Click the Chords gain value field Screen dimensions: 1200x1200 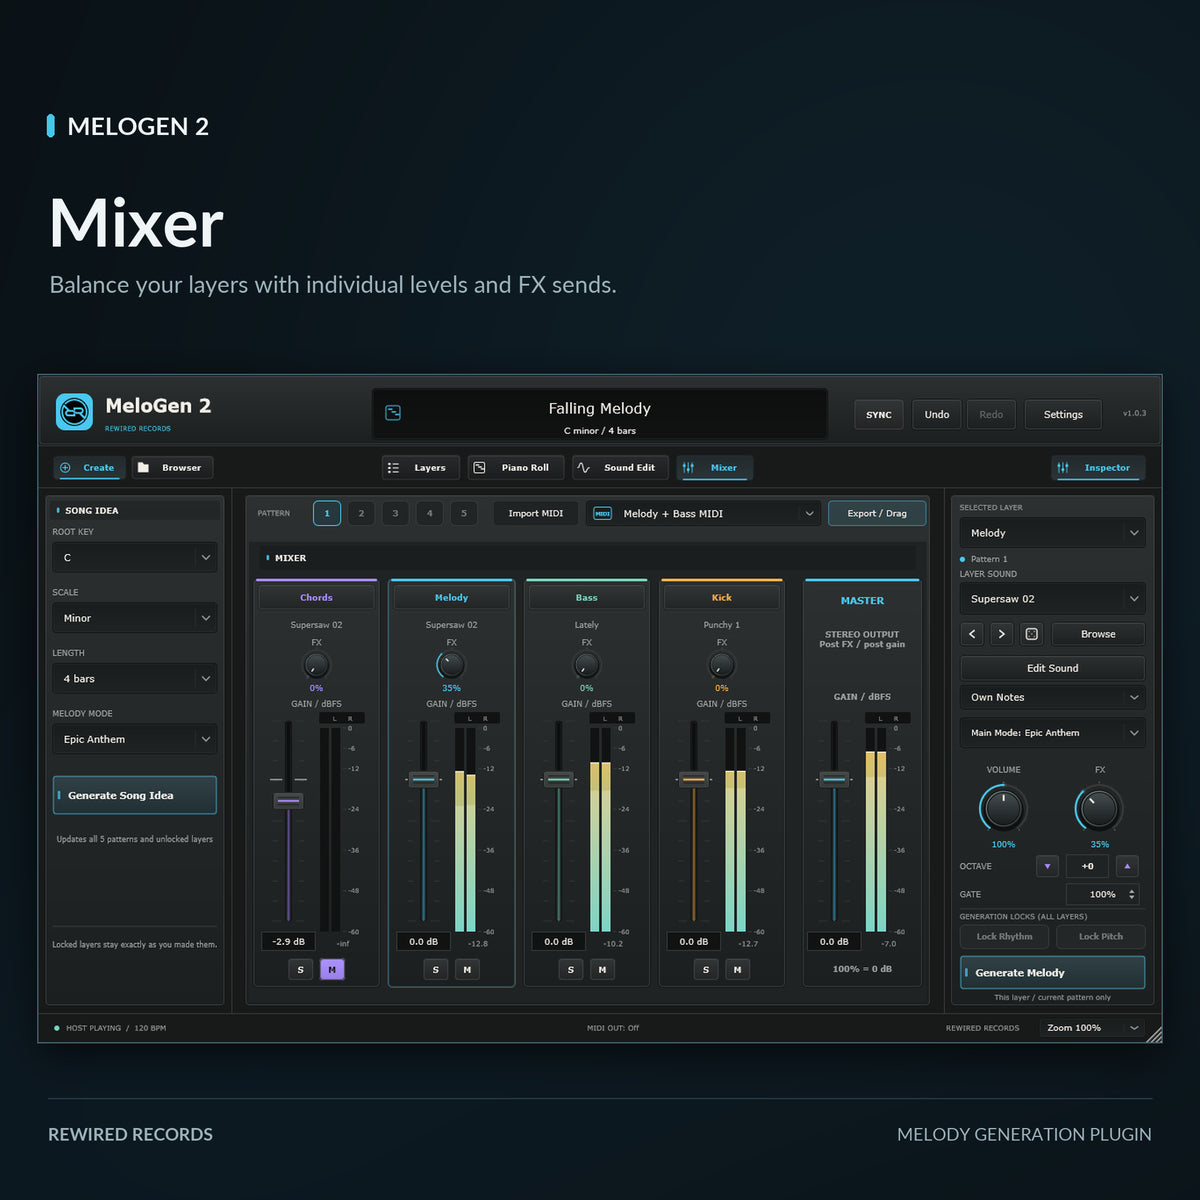click(288, 941)
